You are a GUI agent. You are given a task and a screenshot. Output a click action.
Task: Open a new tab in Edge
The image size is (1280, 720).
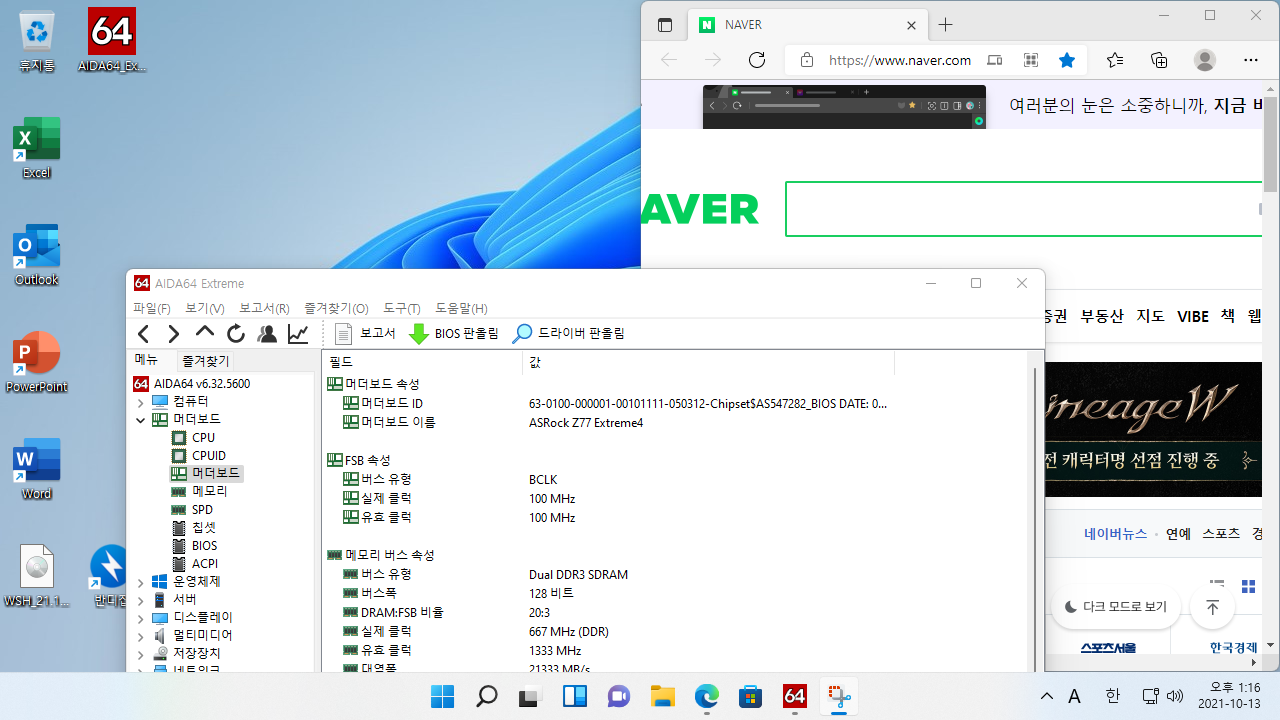pyautogui.click(x=946, y=25)
